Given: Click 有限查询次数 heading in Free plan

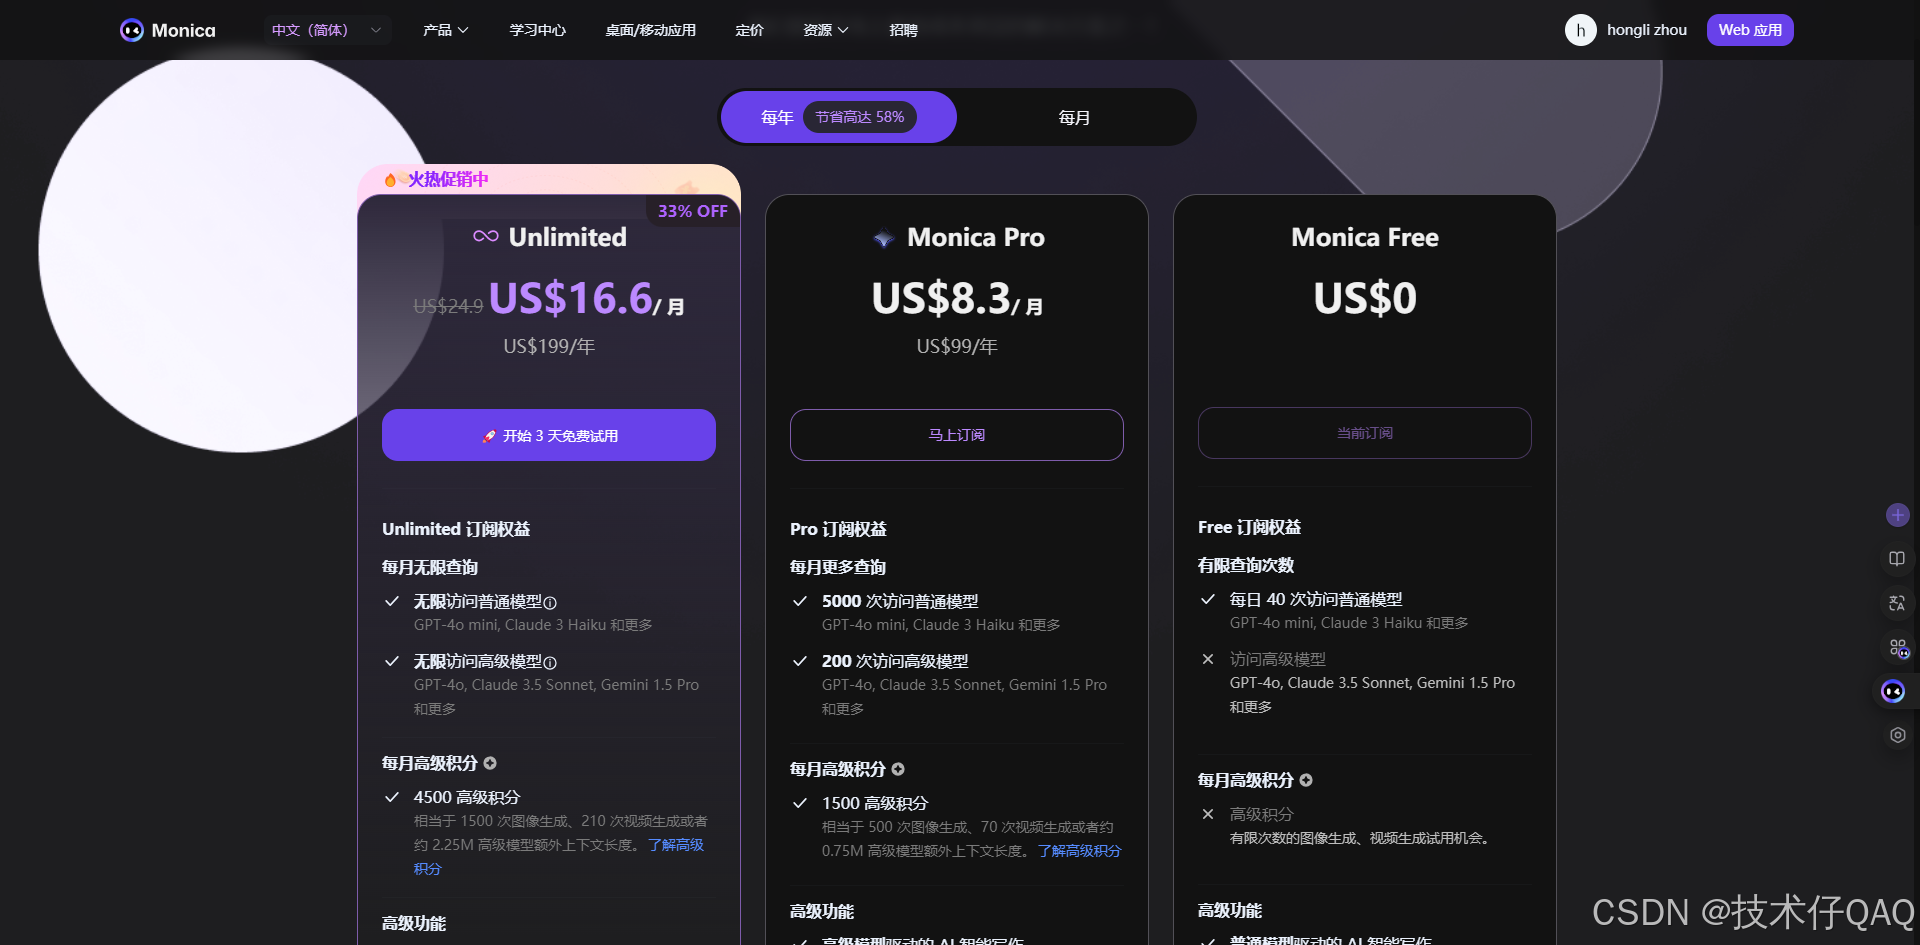Looking at the screenshot, I should (x=1246, y=565).
